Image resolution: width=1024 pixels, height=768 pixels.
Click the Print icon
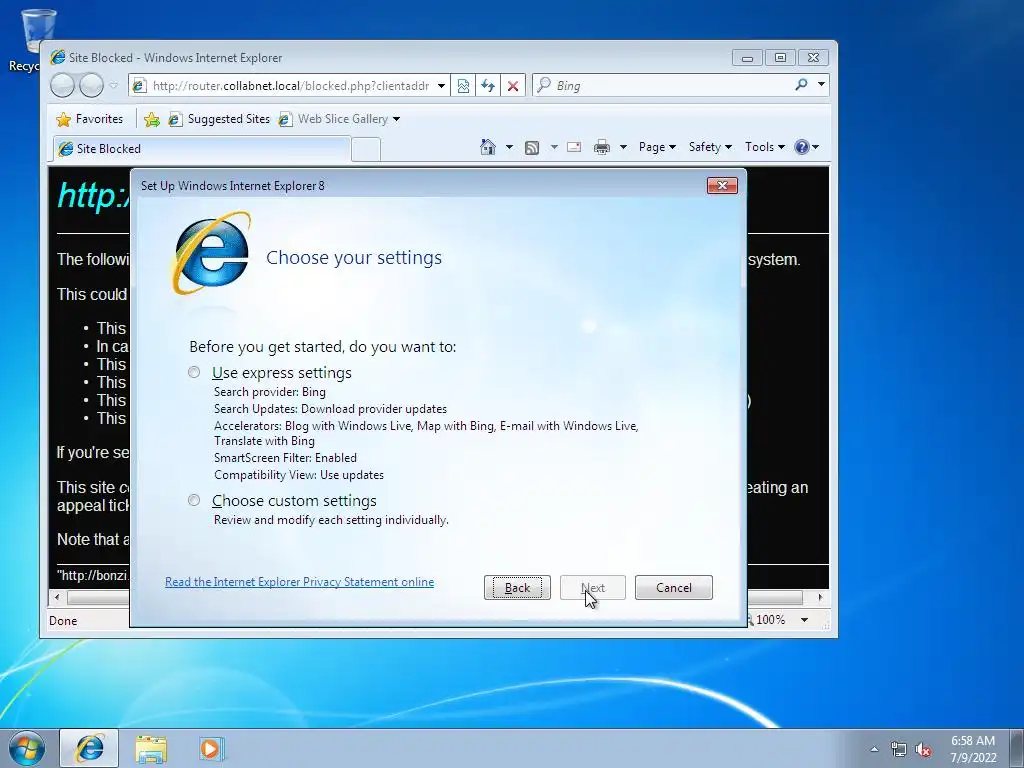point(601,148)
